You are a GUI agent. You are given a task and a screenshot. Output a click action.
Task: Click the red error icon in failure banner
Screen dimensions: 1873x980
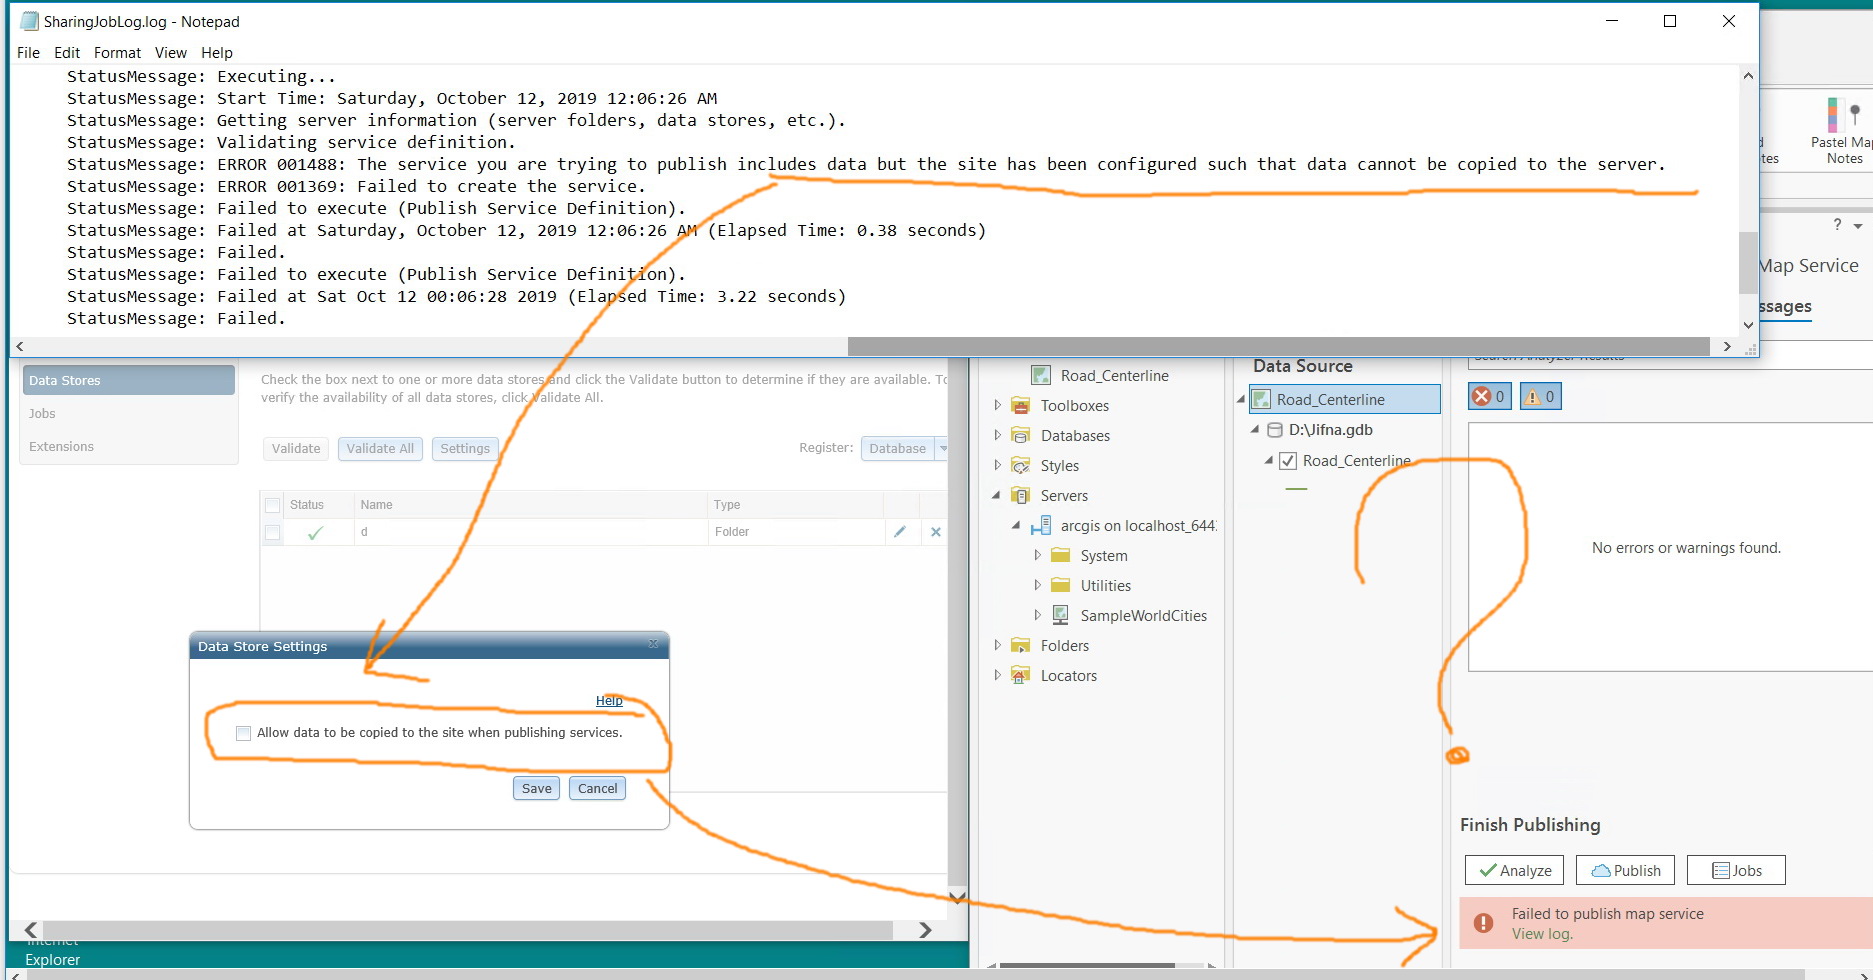click(x=1484, y=923)
